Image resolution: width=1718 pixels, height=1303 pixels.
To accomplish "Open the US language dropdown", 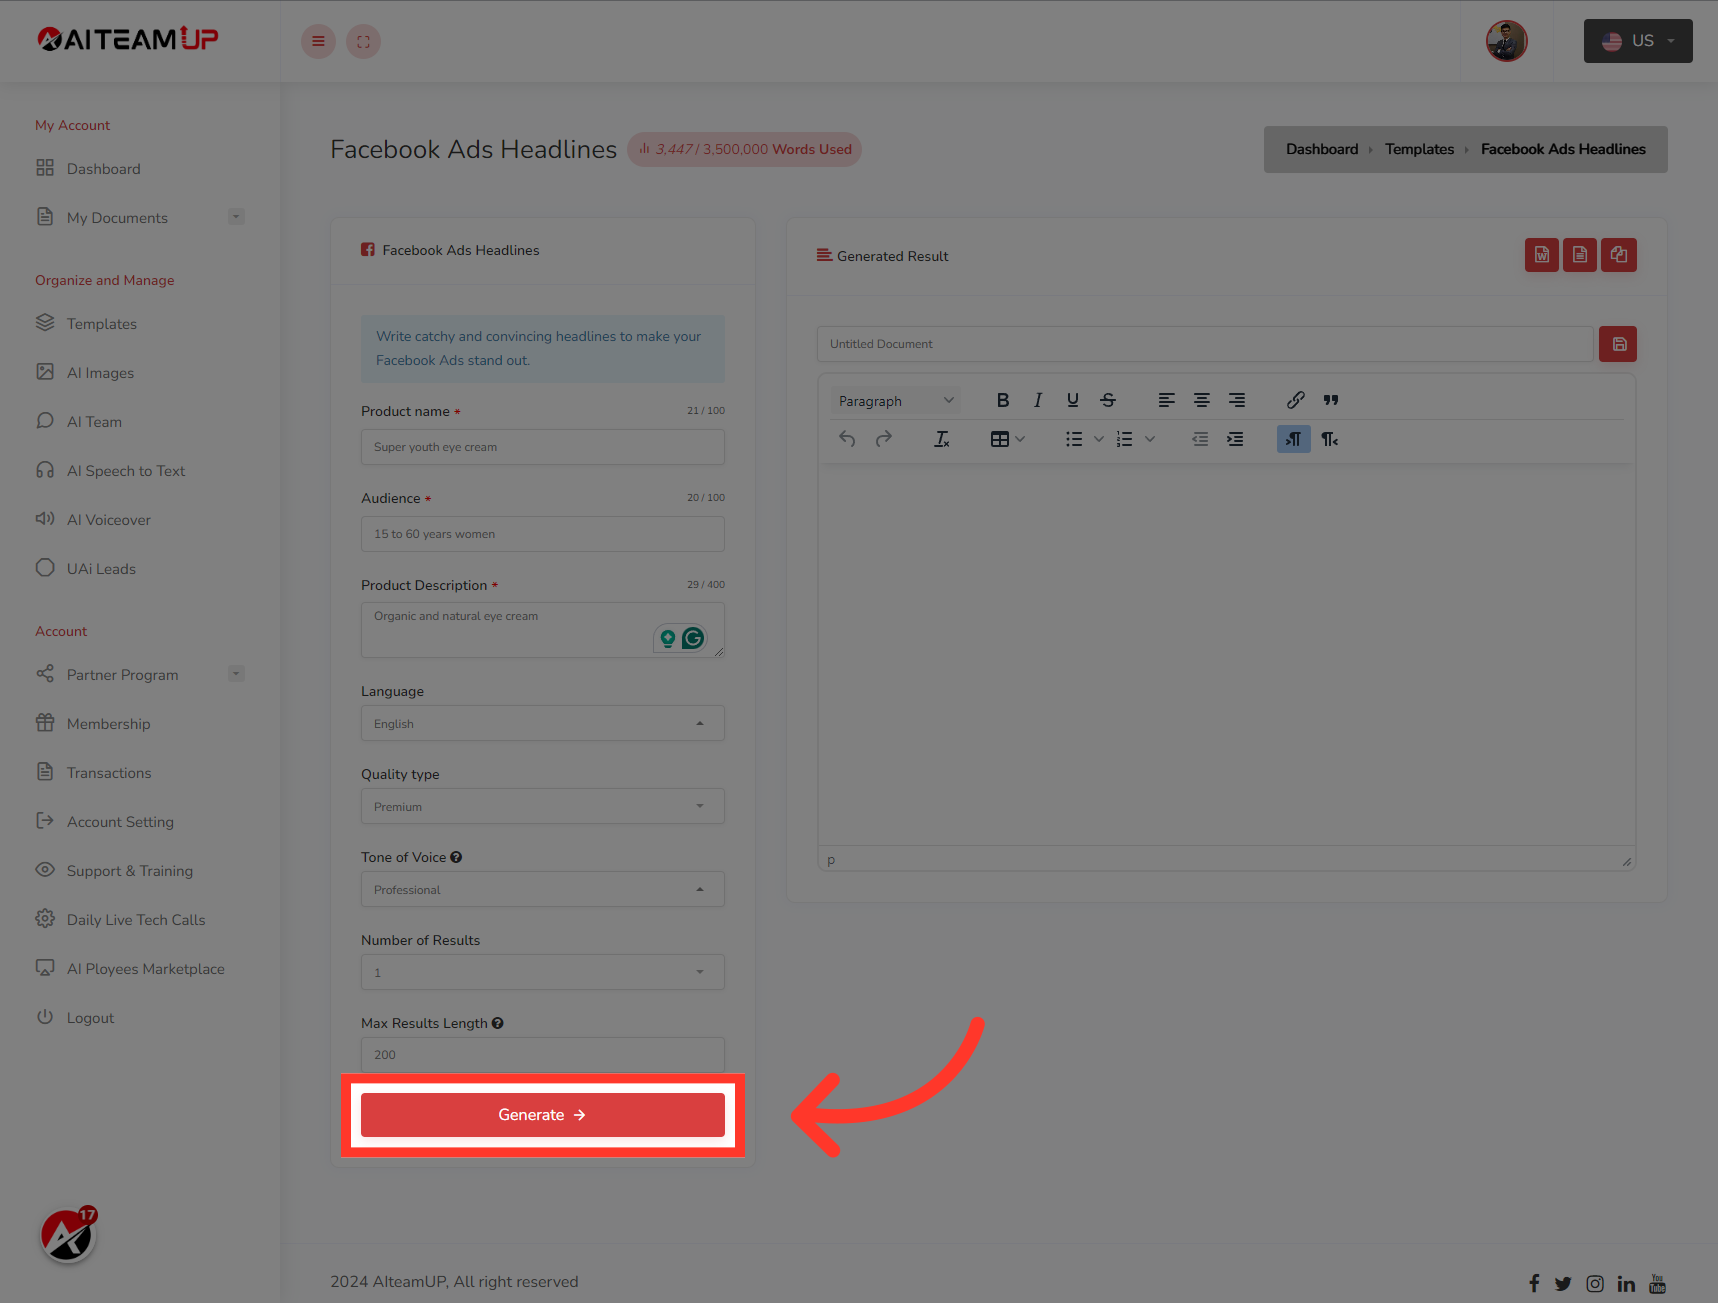I will pyautogui.click(x=1638, y=41).
